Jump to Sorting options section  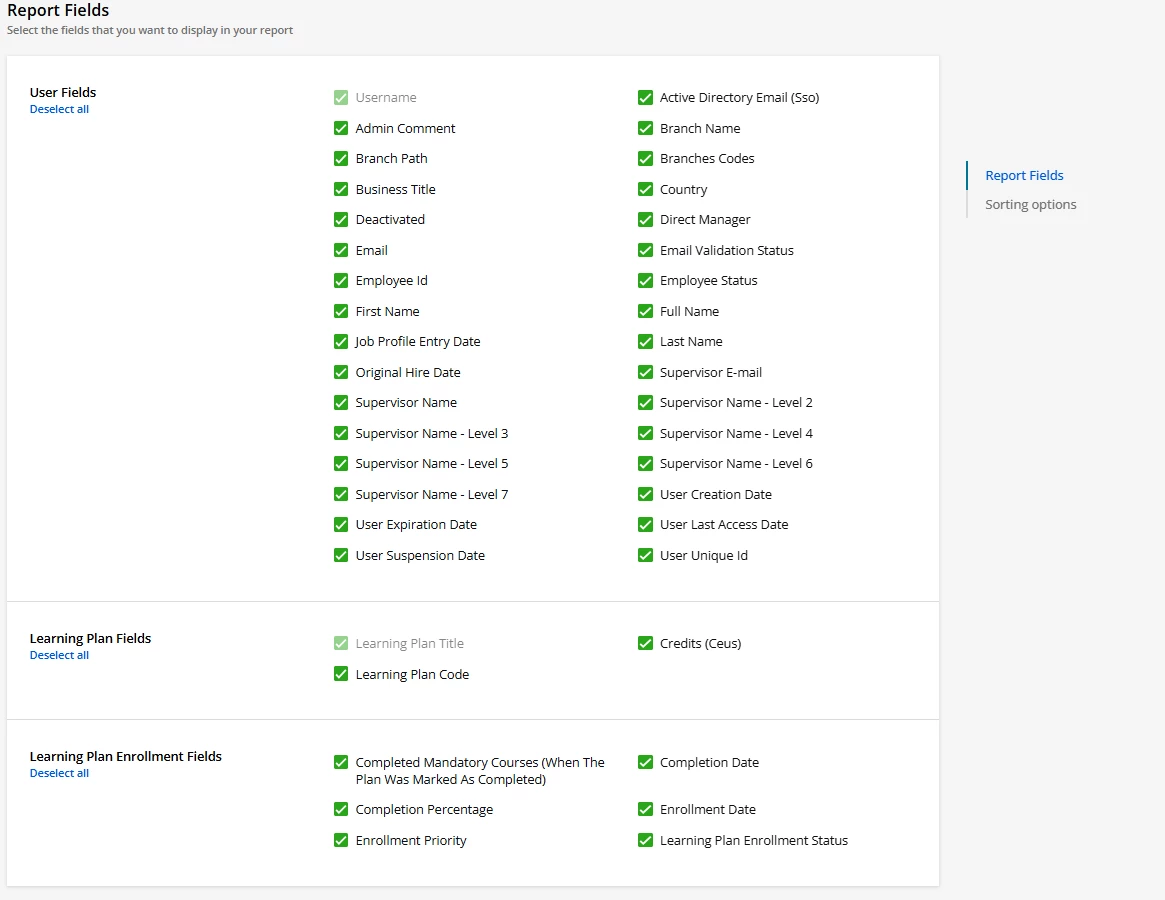pos(1030,205)
